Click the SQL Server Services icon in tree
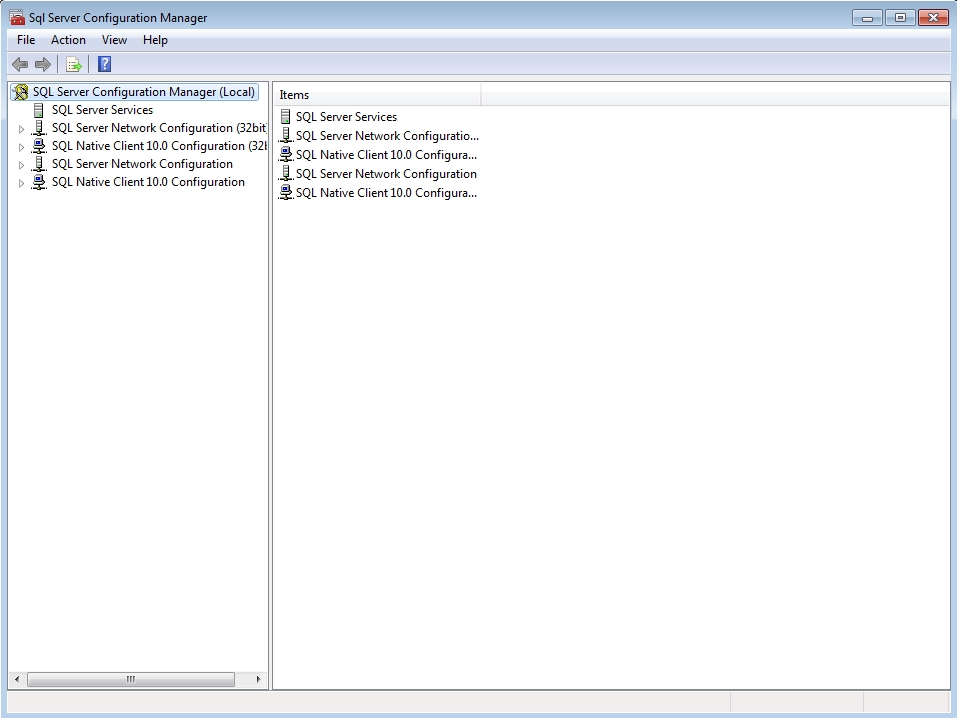The width and height of the screenshot is (957, 718). pos(39,110)
